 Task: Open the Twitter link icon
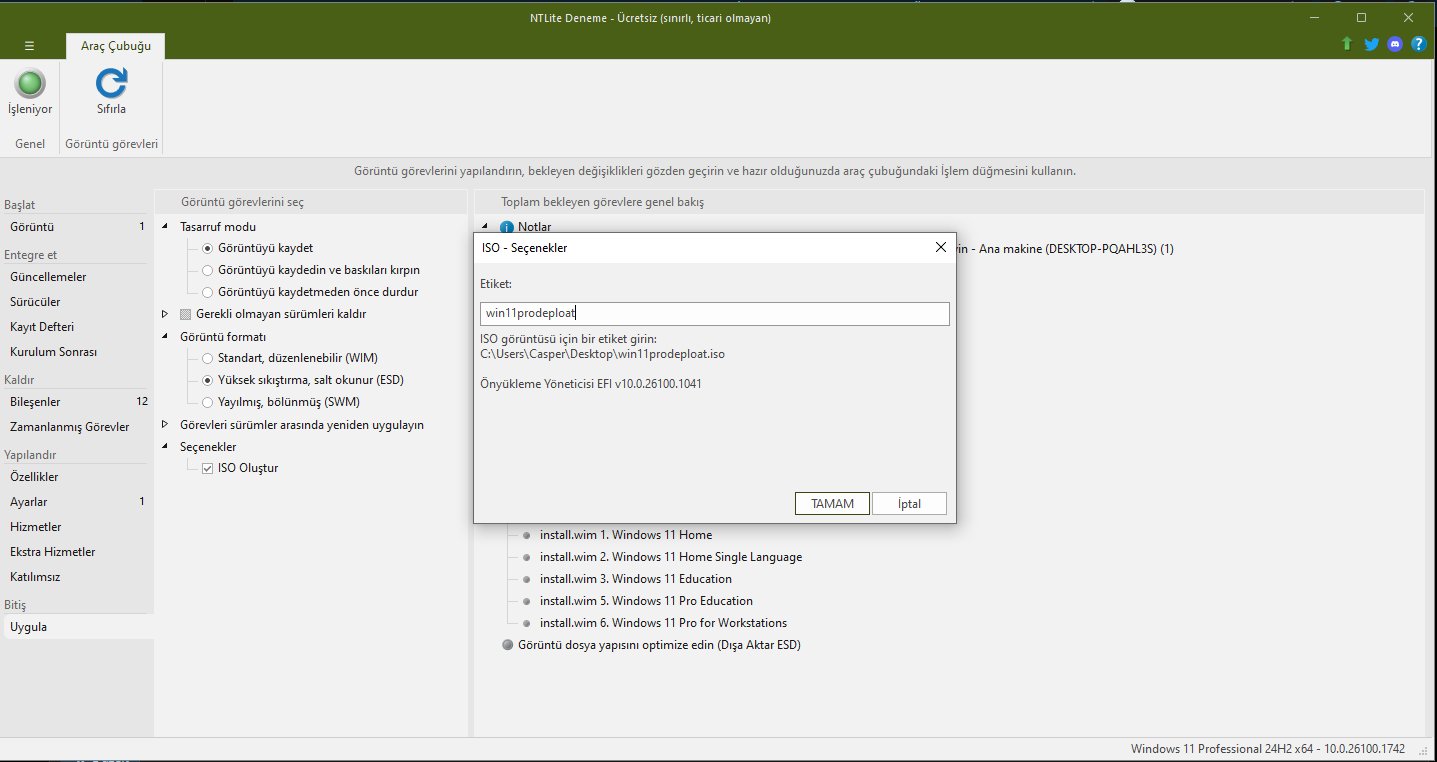coord(1371,44)
